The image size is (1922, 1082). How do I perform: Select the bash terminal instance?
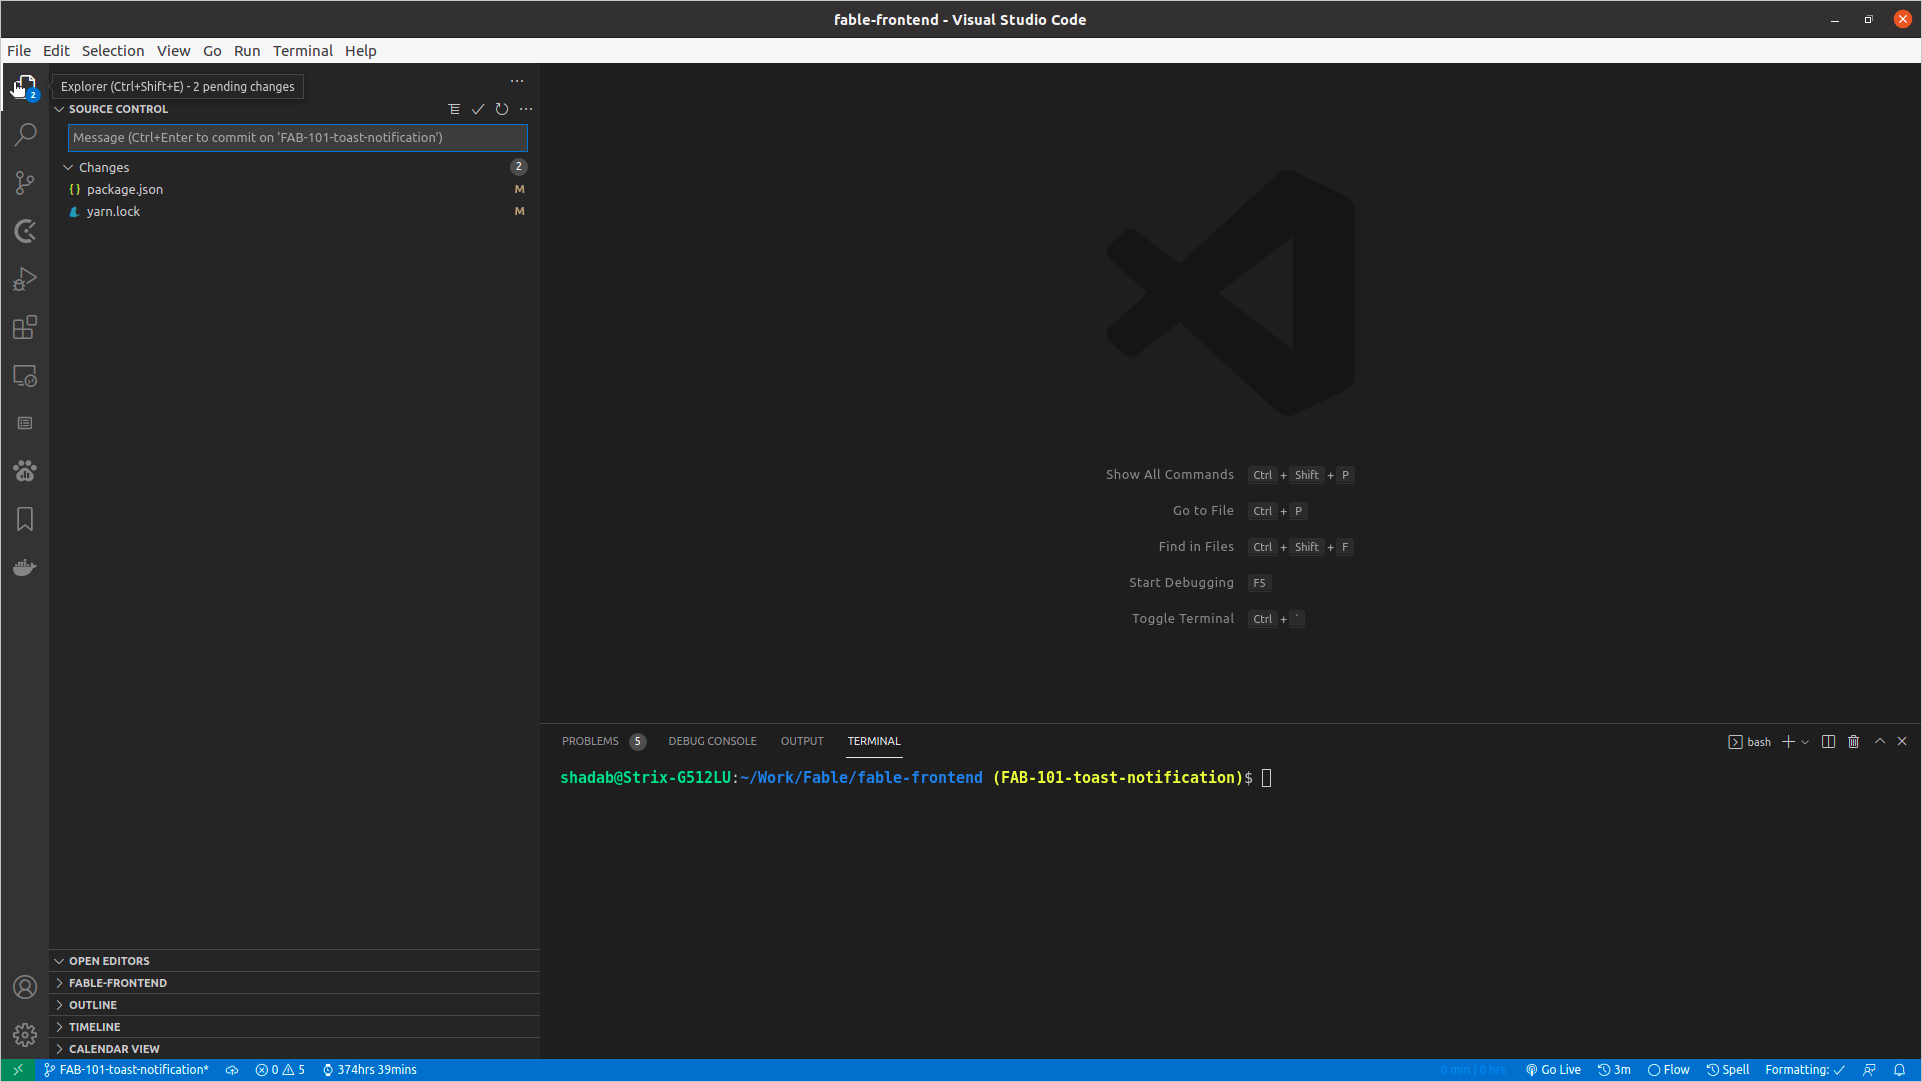coord(1749,742)
